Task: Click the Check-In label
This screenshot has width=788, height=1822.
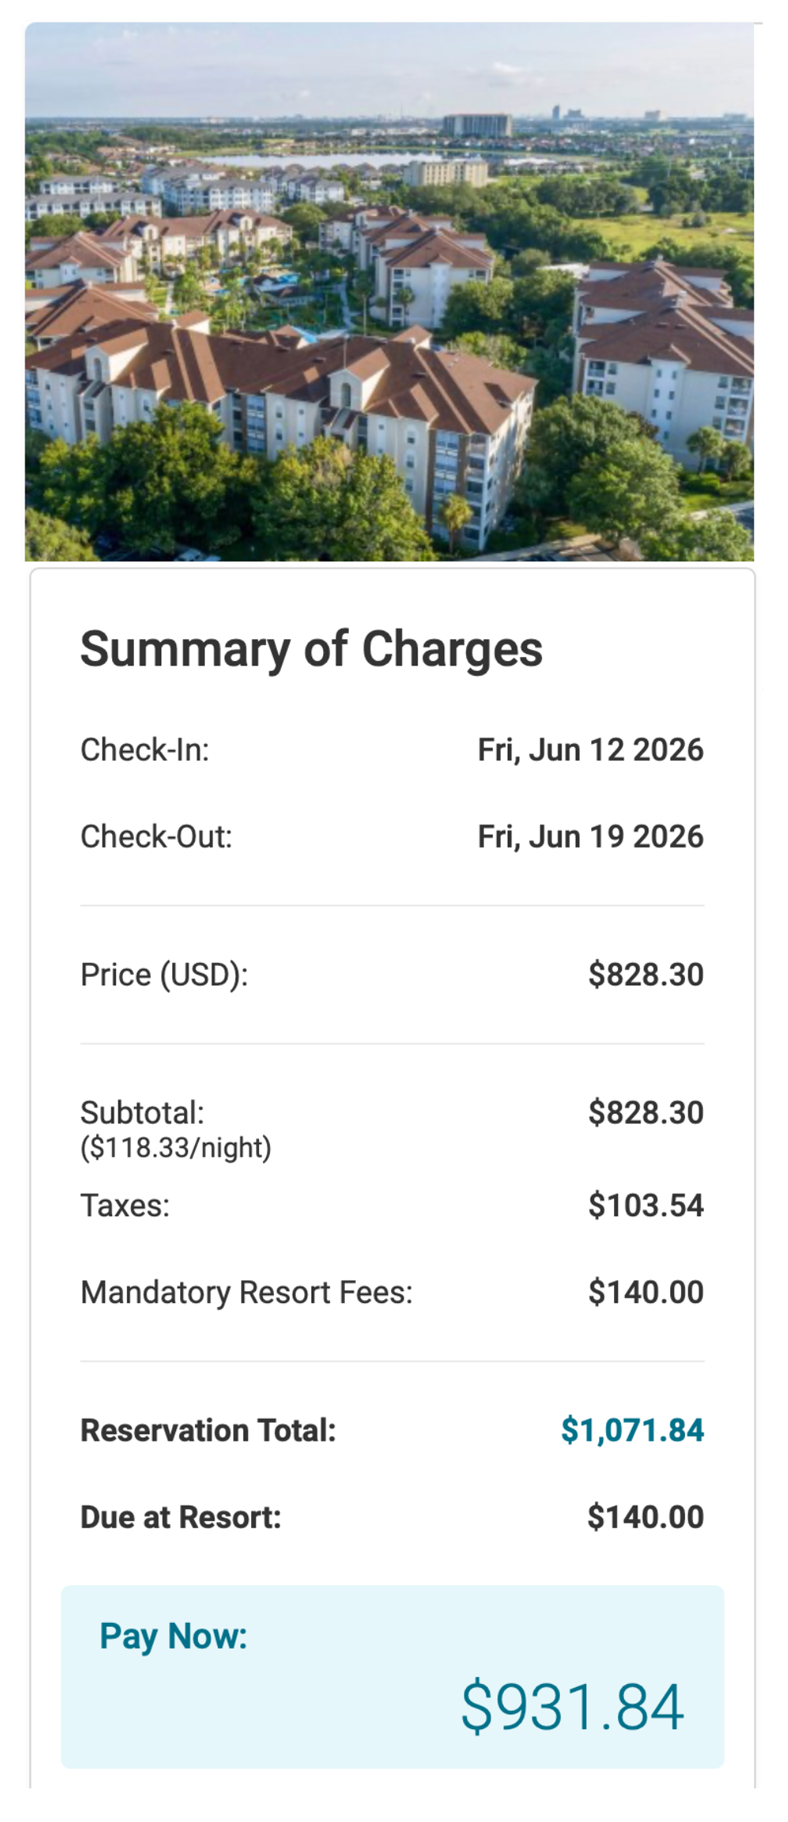Action: (145, 750)
